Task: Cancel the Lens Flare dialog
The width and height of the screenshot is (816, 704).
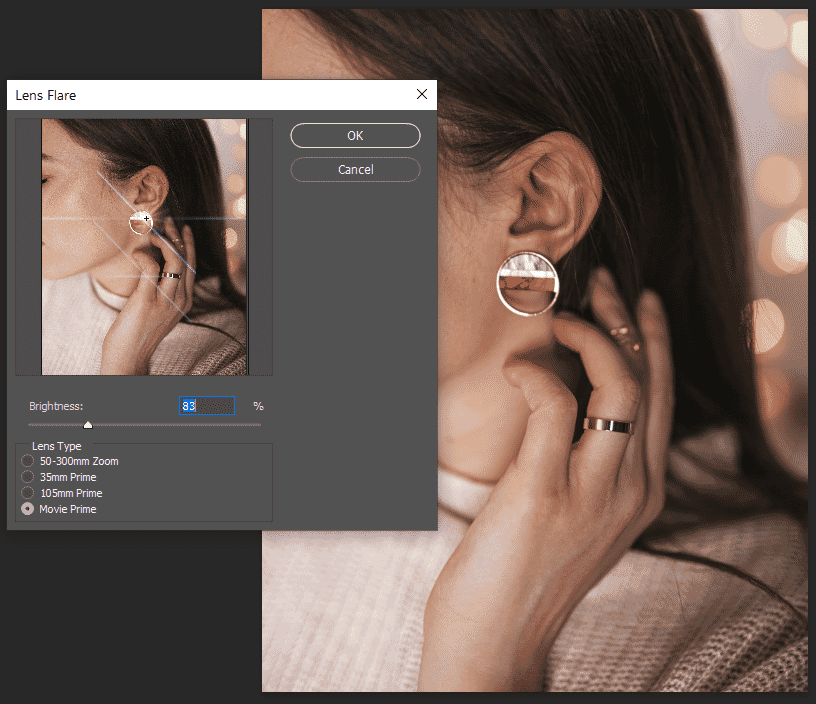Action: [355, 170]
